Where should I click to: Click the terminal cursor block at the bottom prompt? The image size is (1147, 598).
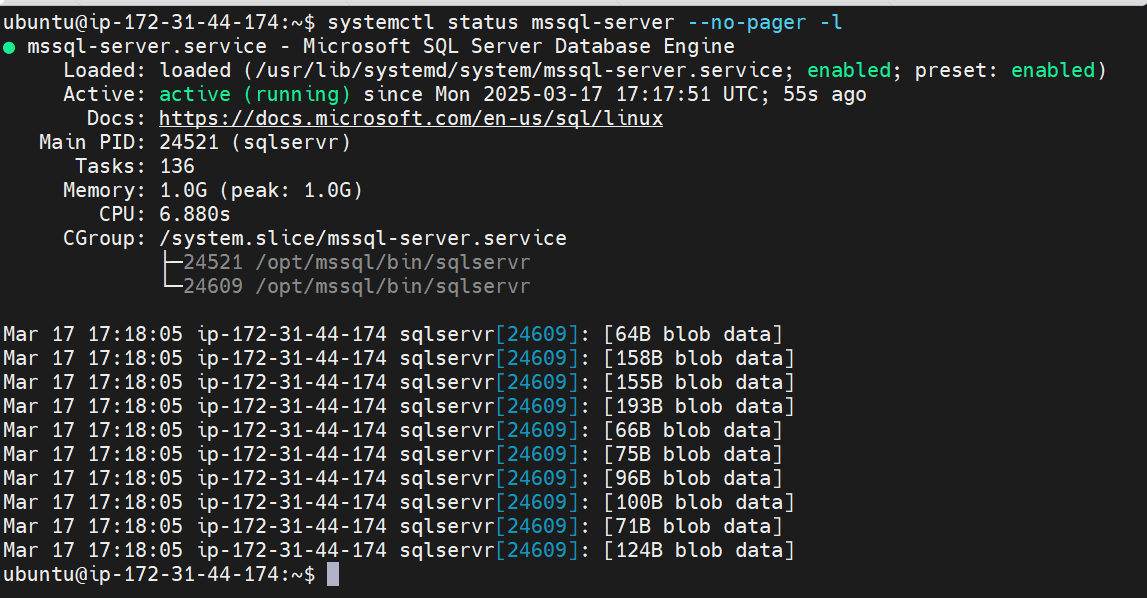(x=333, y=575)
